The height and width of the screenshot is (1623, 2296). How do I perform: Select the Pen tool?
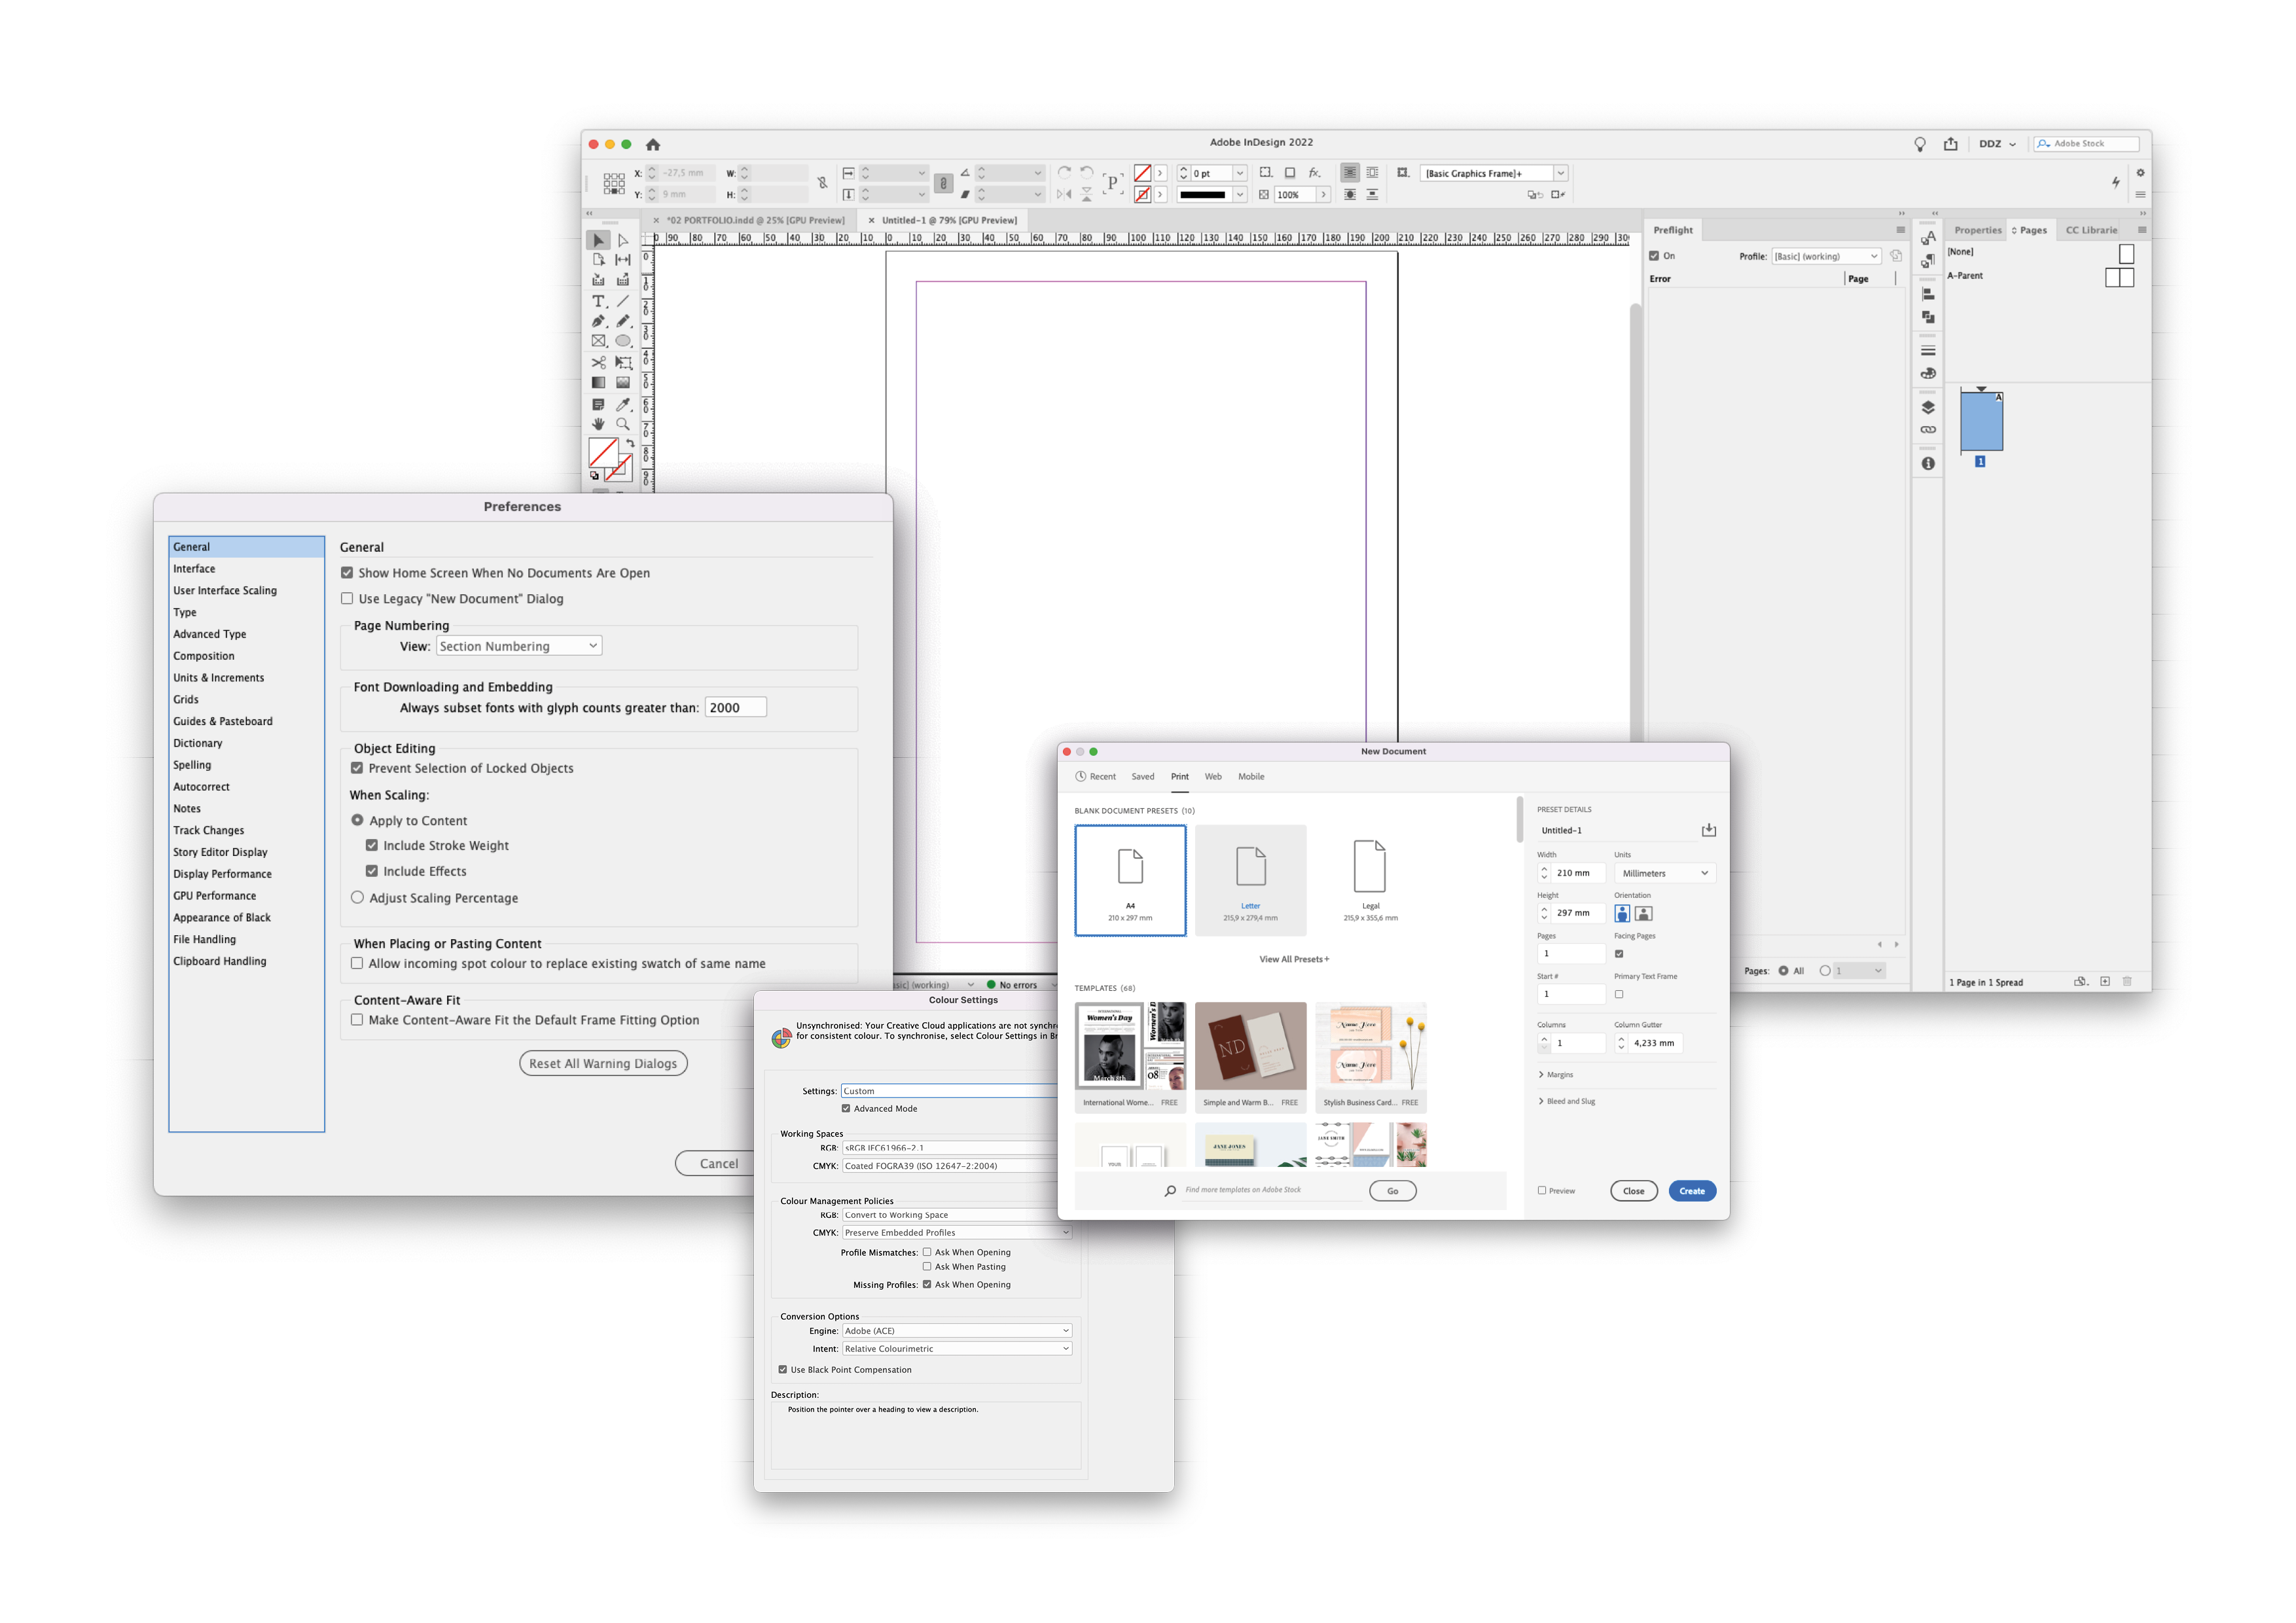599,322
